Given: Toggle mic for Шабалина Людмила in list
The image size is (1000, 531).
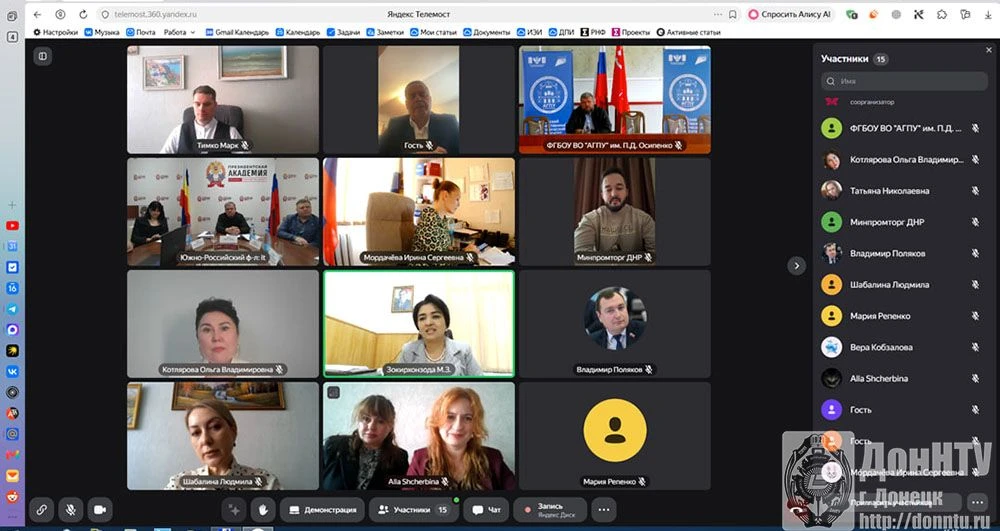Looking at the screenshot, I should tap(975, 284).
